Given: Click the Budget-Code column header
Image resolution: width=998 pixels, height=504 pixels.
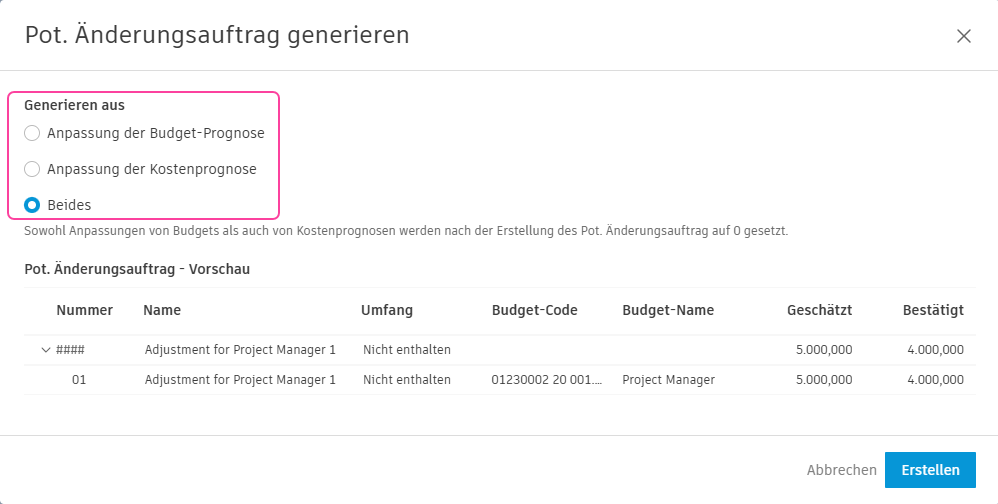Looking at the screenshot, I should click(534, 310).
